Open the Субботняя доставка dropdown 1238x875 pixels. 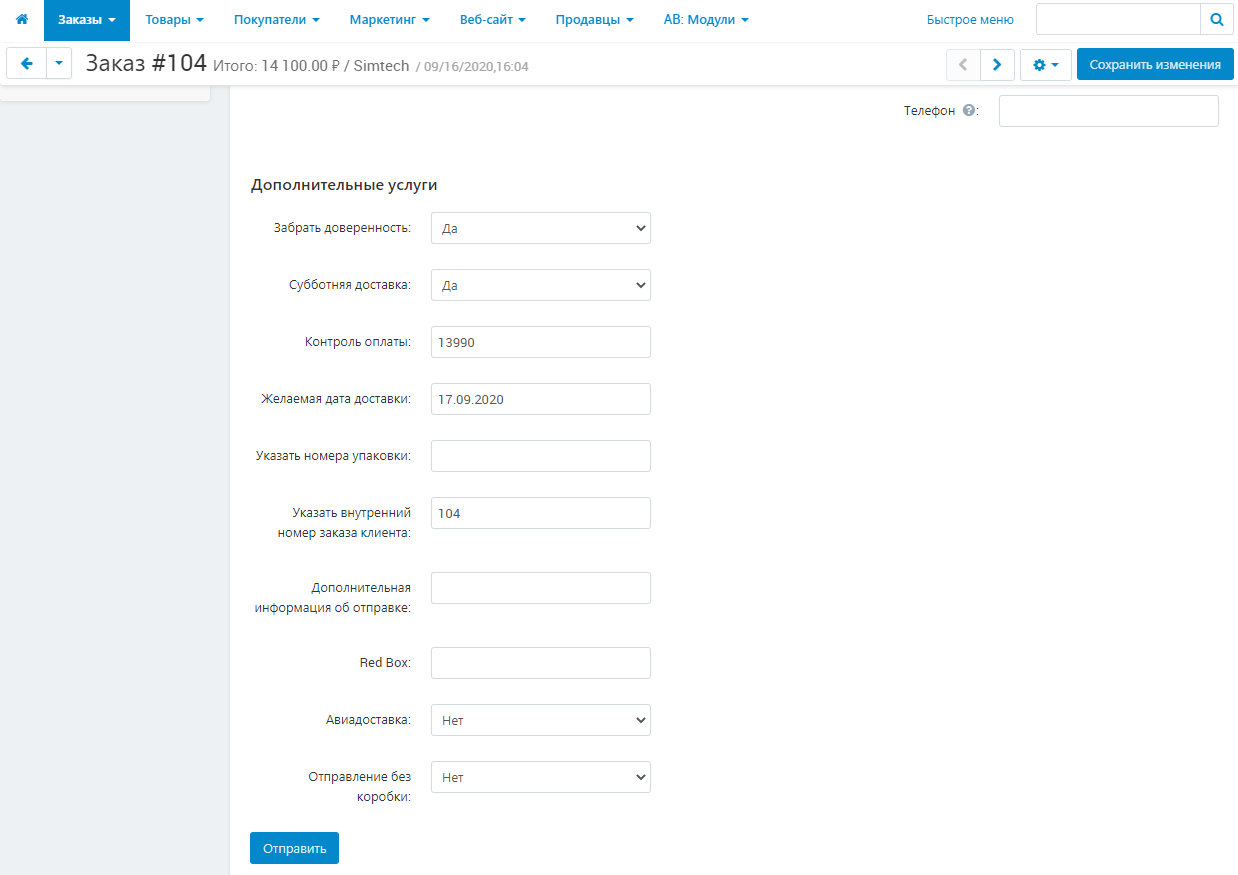[x=540, y=285]
